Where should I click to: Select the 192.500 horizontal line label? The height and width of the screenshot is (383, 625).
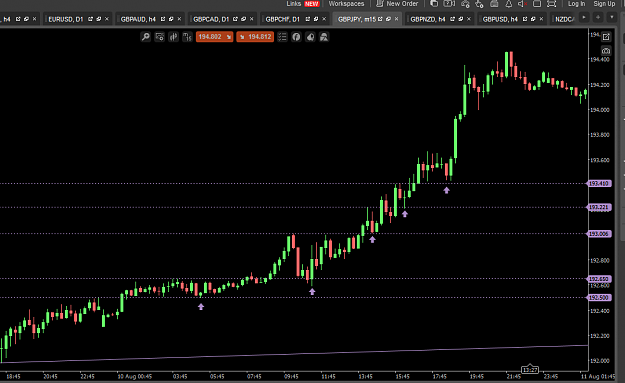[x=599, y=298]
